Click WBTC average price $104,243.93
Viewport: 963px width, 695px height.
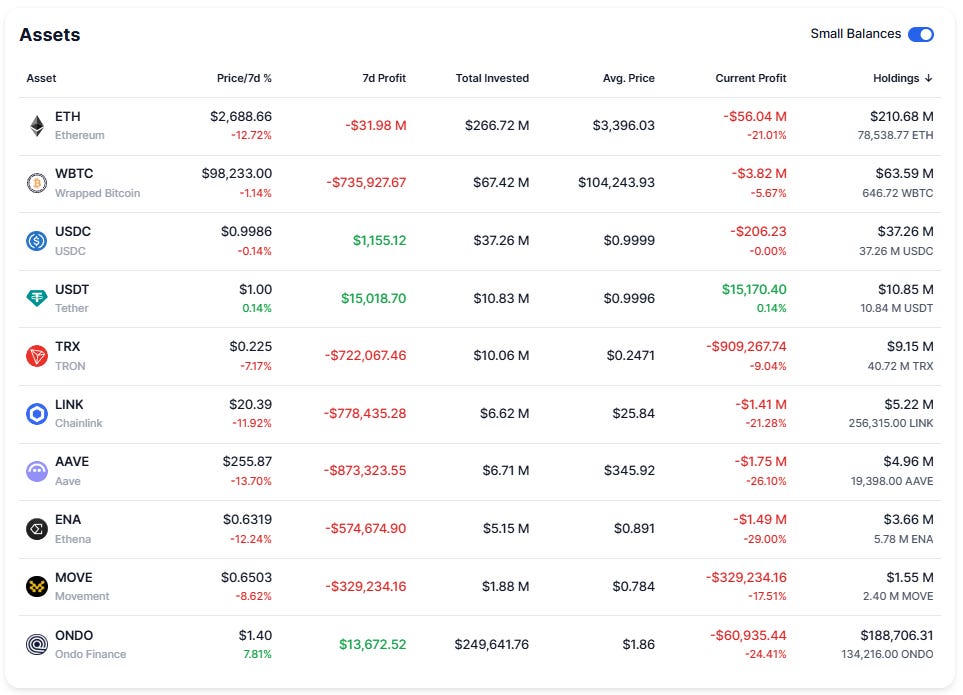[616, 182]
